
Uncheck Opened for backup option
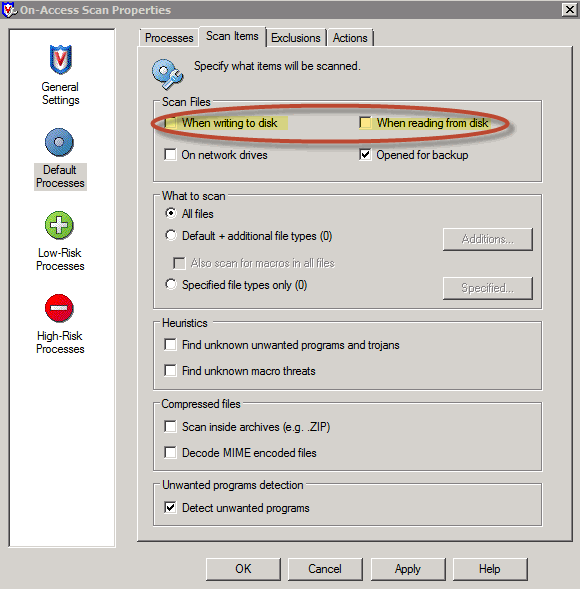[x=365, y=154]
